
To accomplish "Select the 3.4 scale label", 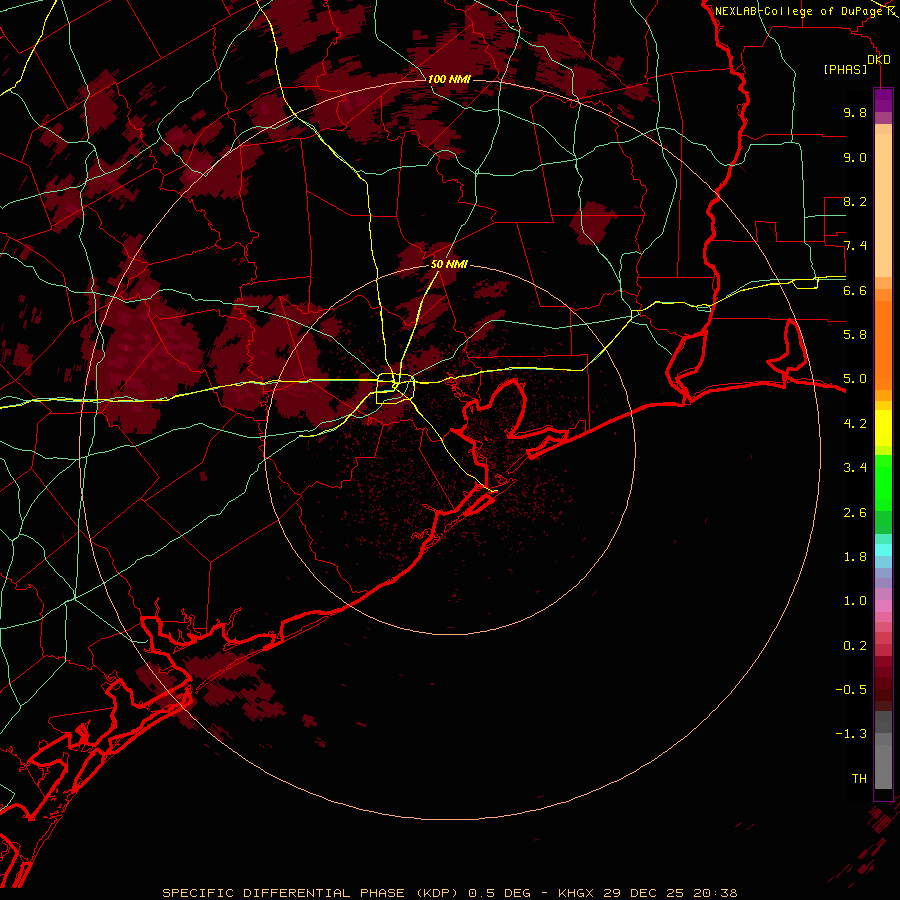I will 855,467.
